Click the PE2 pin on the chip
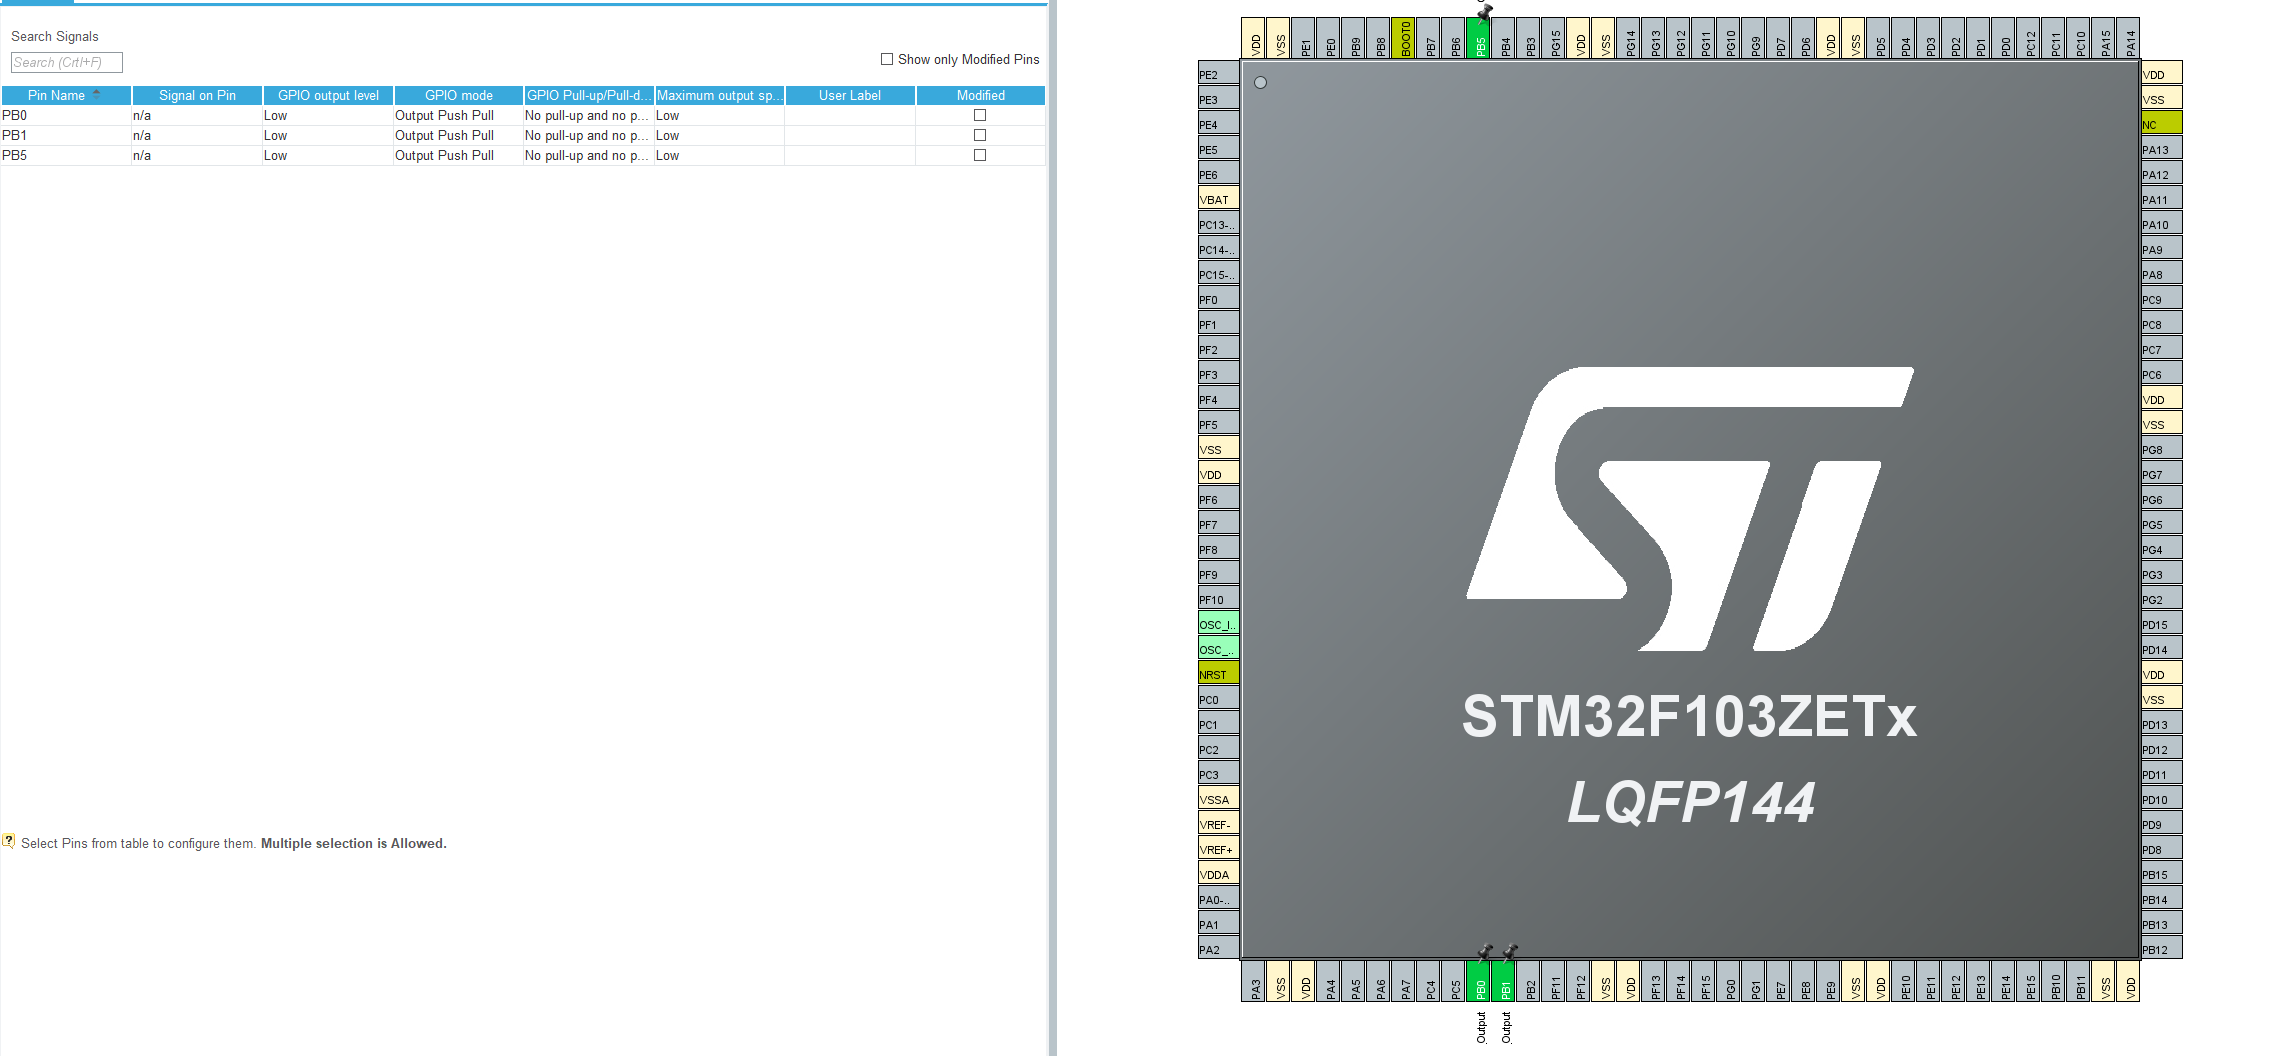The width and height of the screenshot is (2283, 1056). (1218, 73)
